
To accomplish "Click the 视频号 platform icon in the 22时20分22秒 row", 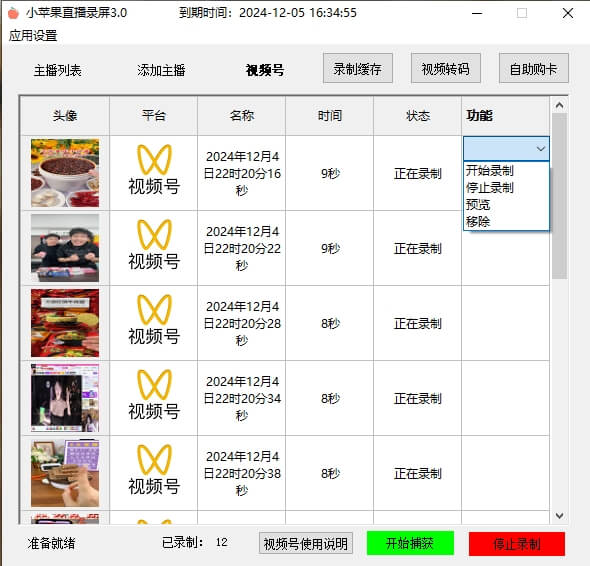I will tap(154, 245).
